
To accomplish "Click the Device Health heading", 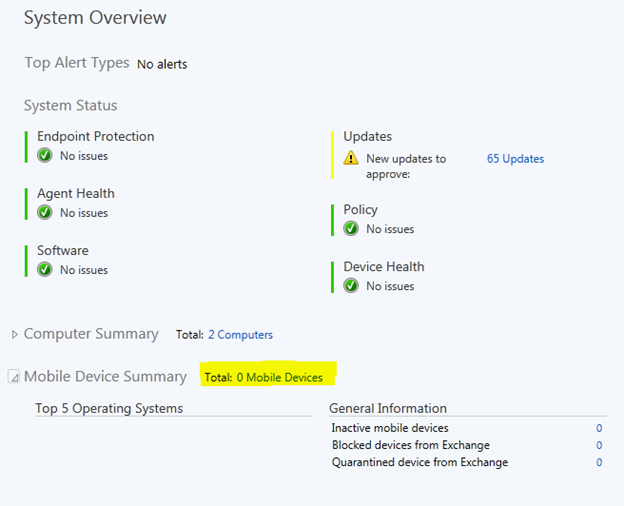I will [x=383, y=266].
